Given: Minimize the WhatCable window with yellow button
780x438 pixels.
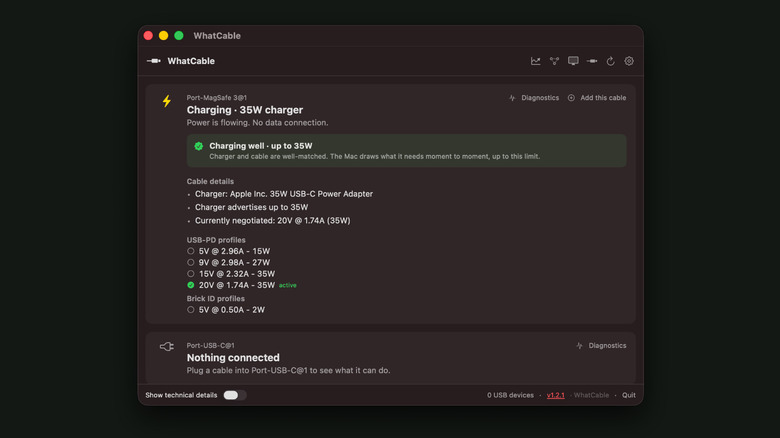Looking at the screenshot, I should 164,36.
